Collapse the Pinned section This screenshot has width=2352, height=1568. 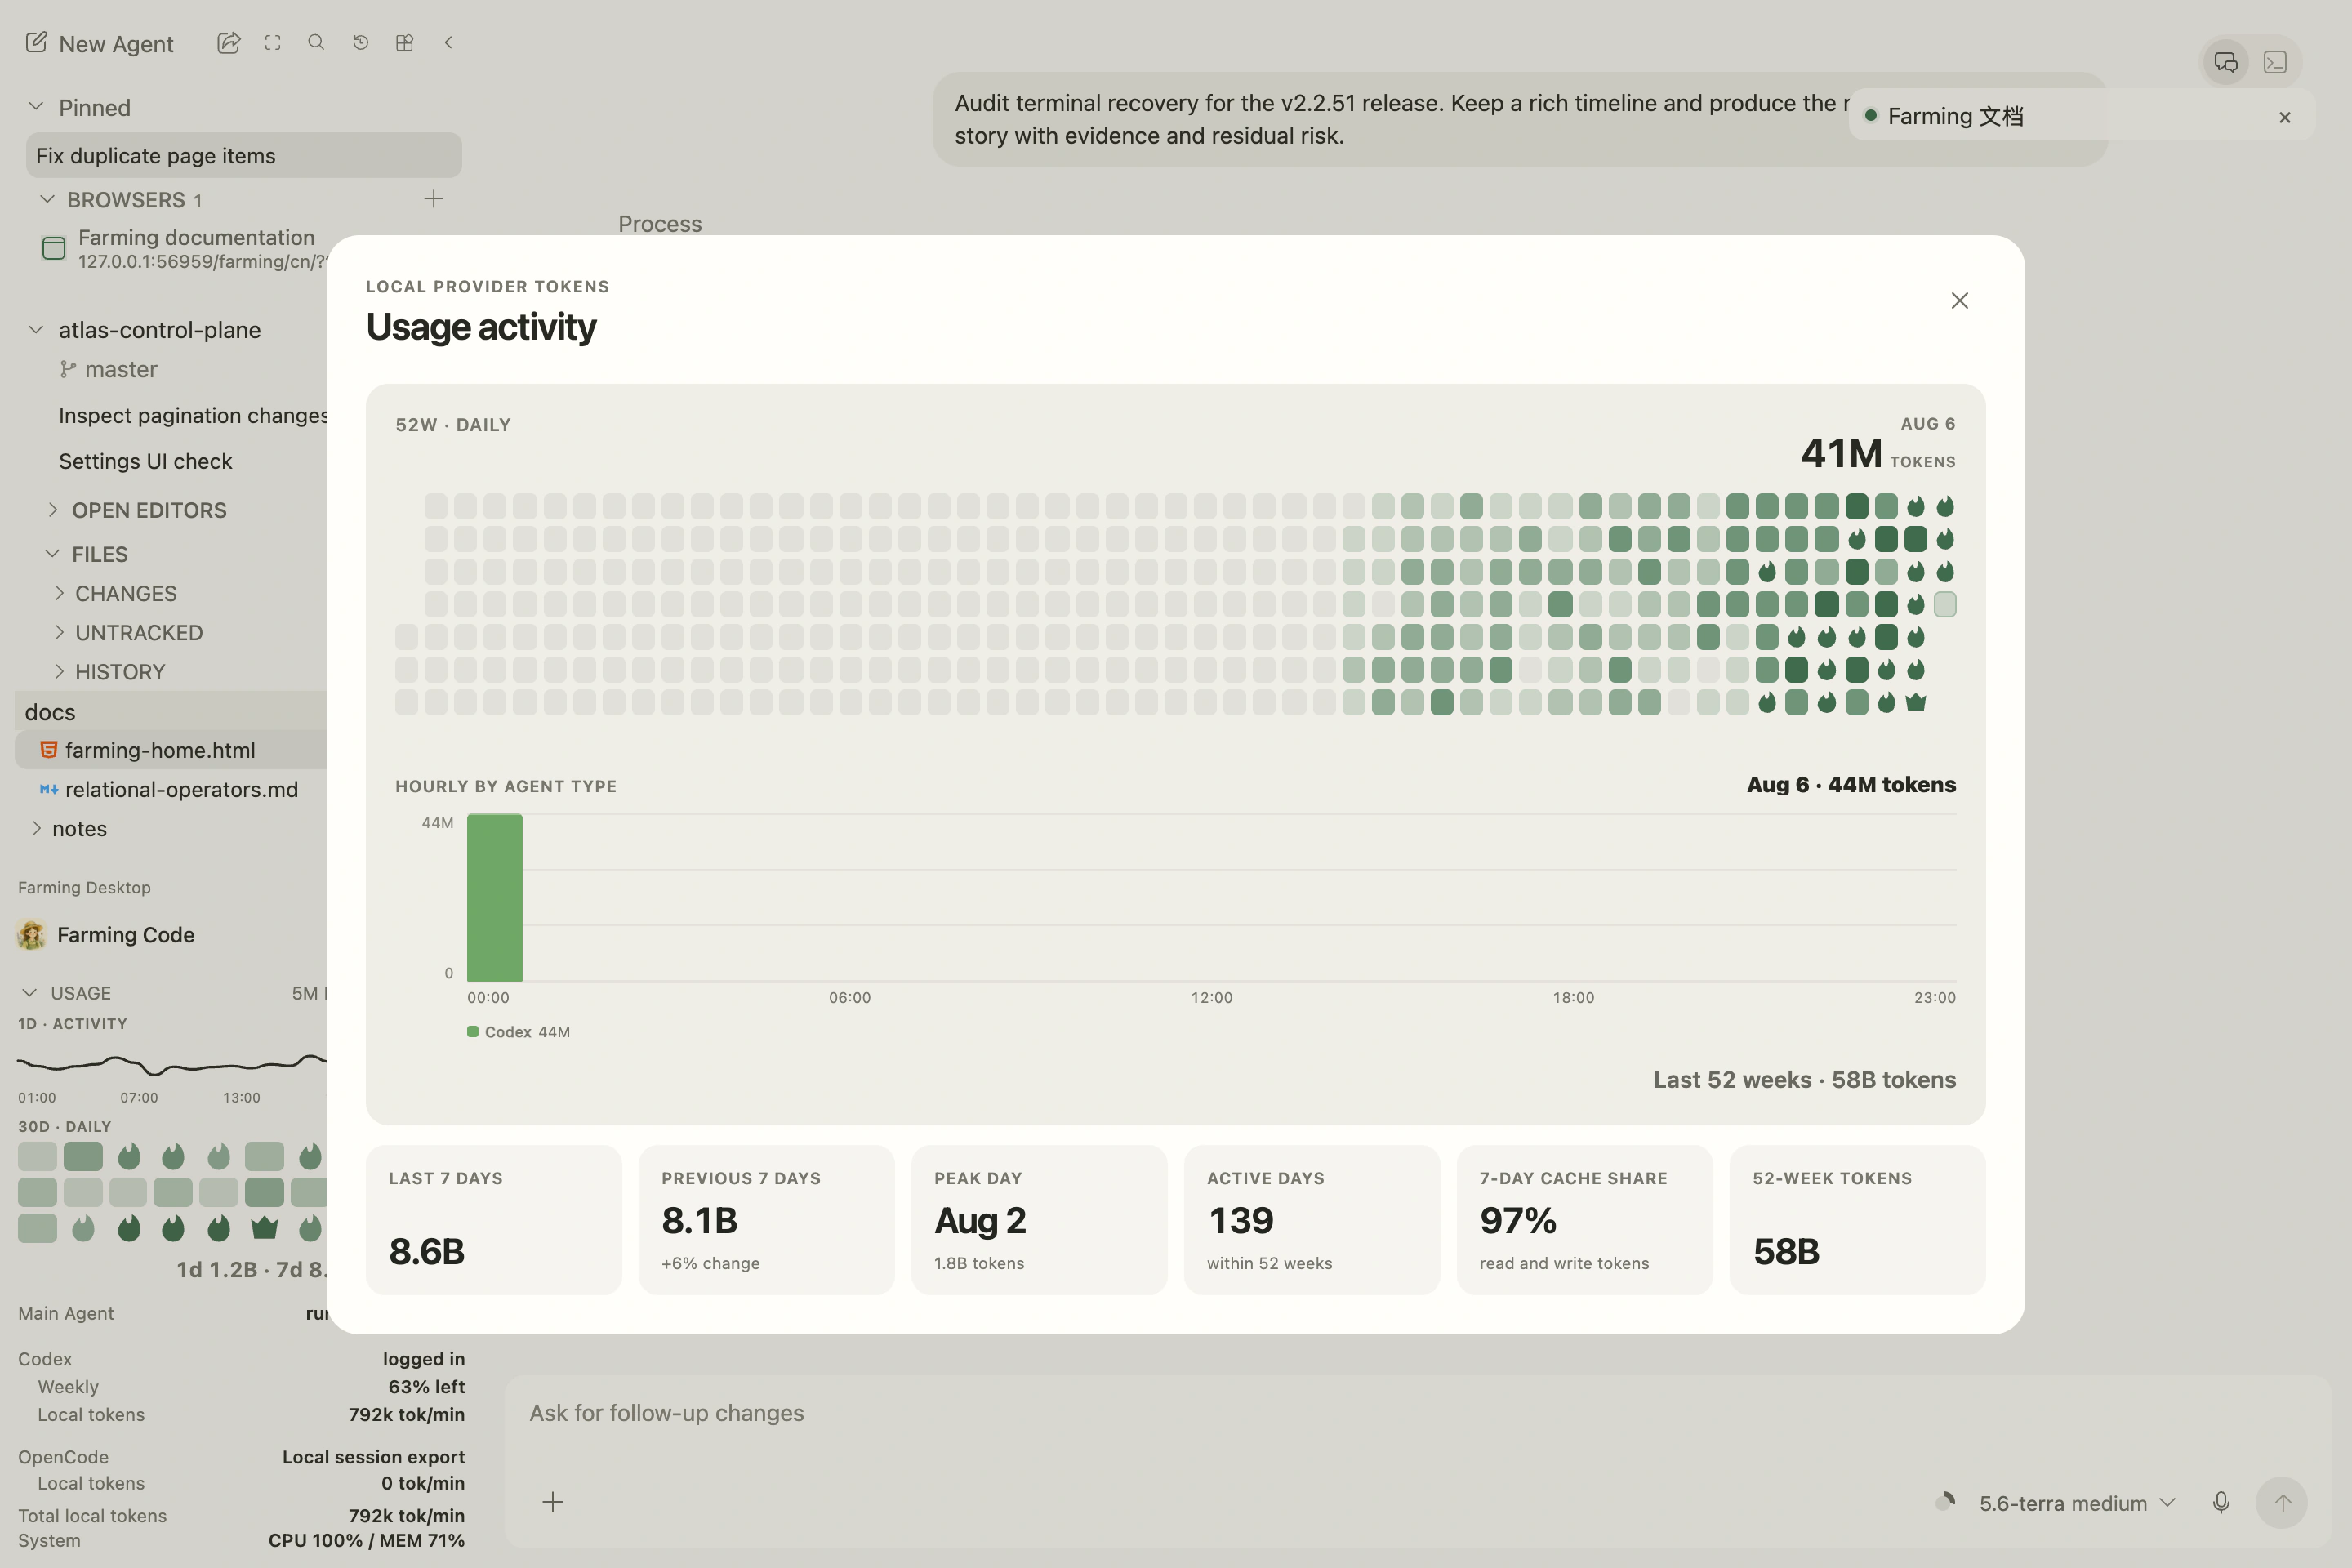click(x=36, y=106)
